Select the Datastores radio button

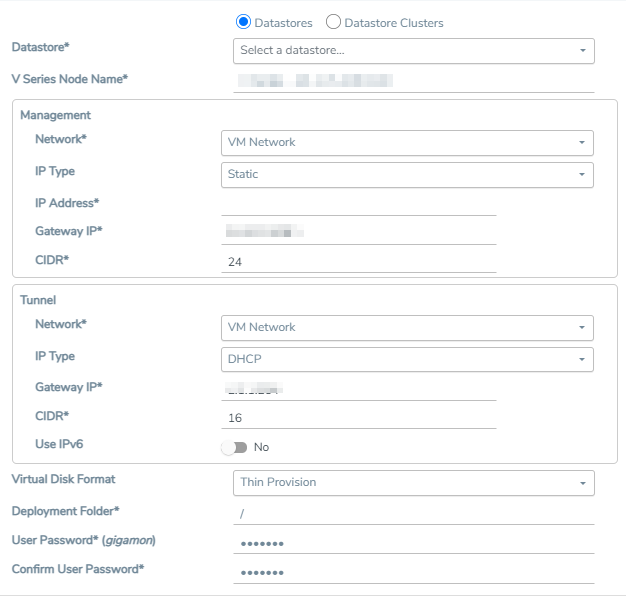click(x=243, y=22)
